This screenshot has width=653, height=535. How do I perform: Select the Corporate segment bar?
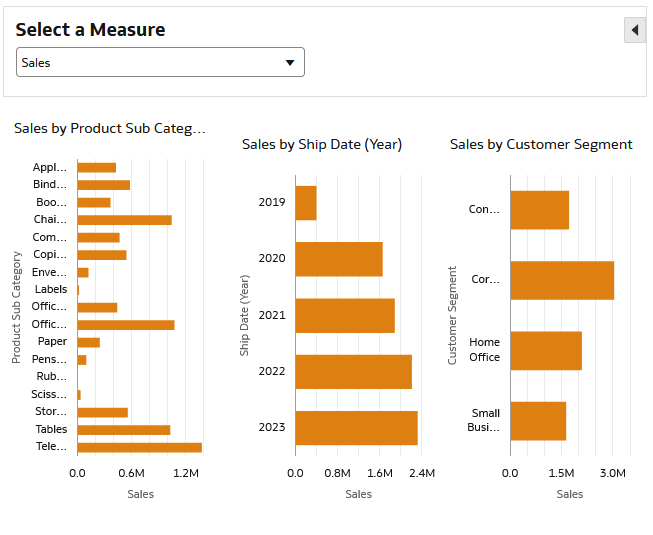pos(562,280)
